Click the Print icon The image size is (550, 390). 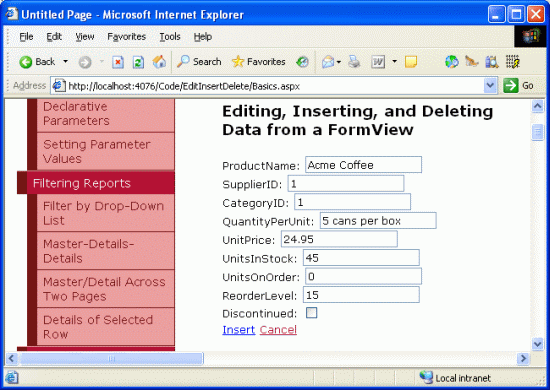(x=354, y=62)
